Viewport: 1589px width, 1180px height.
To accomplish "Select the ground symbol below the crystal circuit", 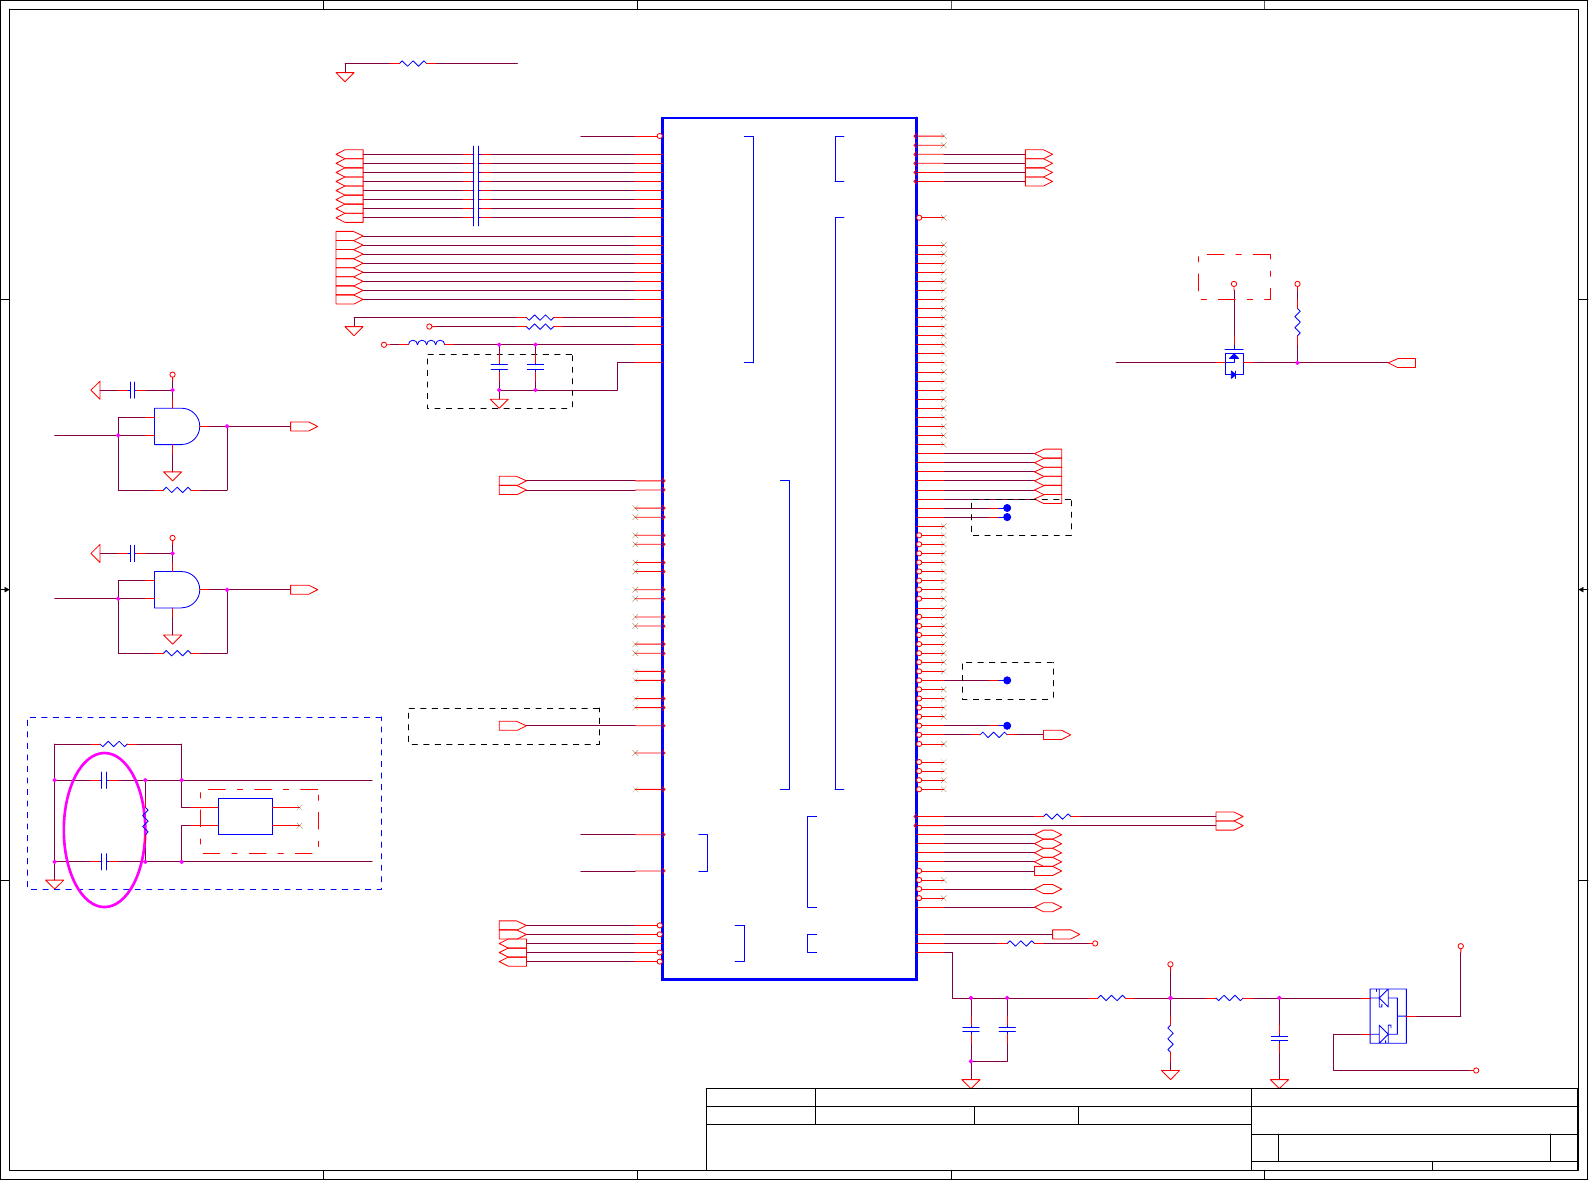I will click(55, 885).
